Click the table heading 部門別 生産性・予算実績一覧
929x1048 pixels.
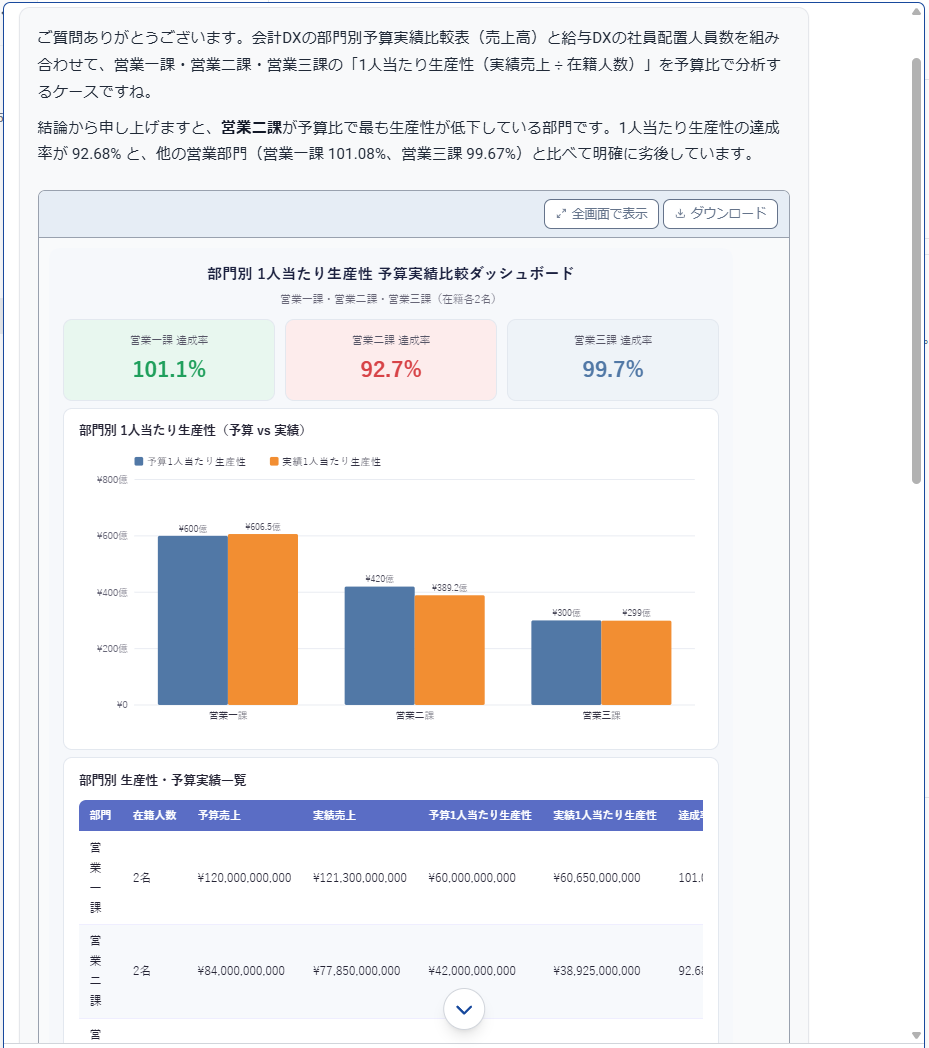(162, 780)
